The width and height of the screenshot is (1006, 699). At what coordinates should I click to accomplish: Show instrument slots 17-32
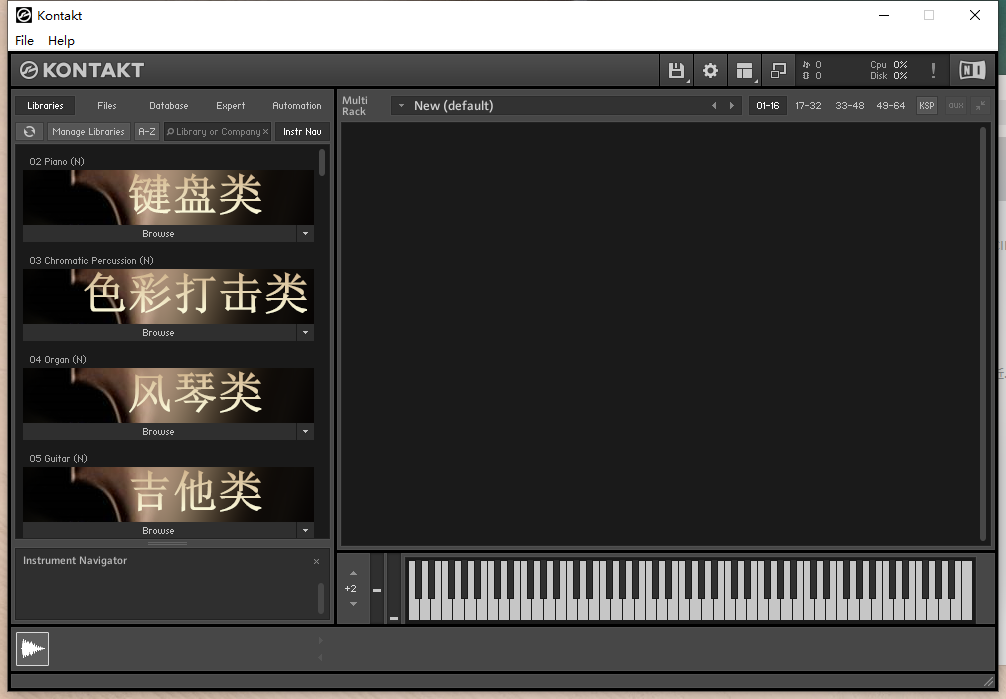point(808,106)
